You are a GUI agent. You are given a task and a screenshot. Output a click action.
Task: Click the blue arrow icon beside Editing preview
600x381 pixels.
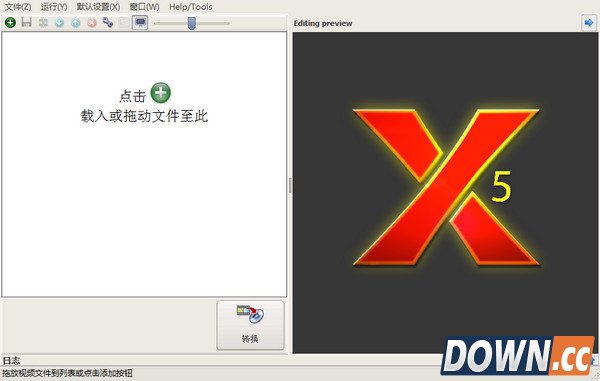589,23
